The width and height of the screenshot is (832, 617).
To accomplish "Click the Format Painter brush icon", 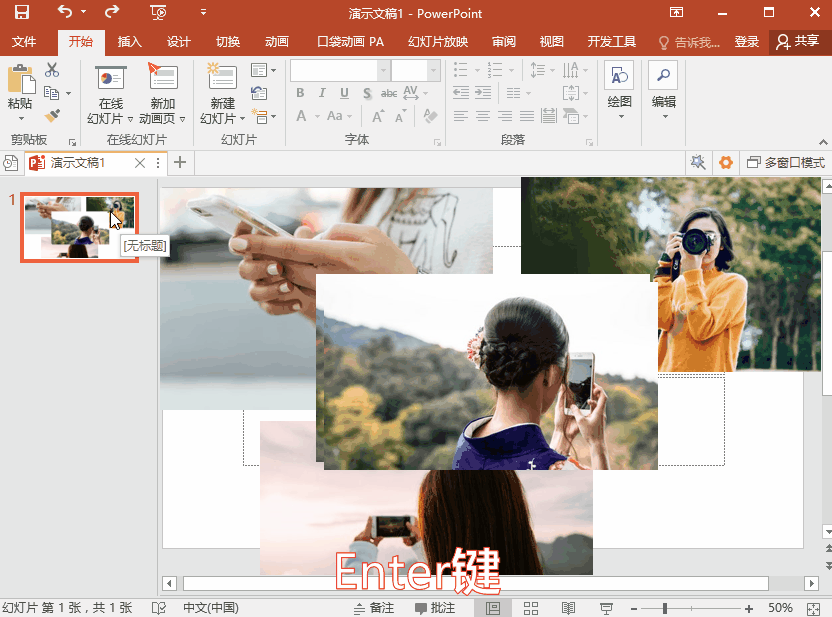I will [52, 116].
